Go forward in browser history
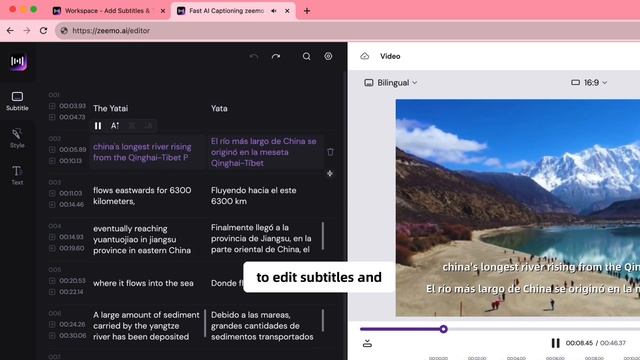 [27, 31]
